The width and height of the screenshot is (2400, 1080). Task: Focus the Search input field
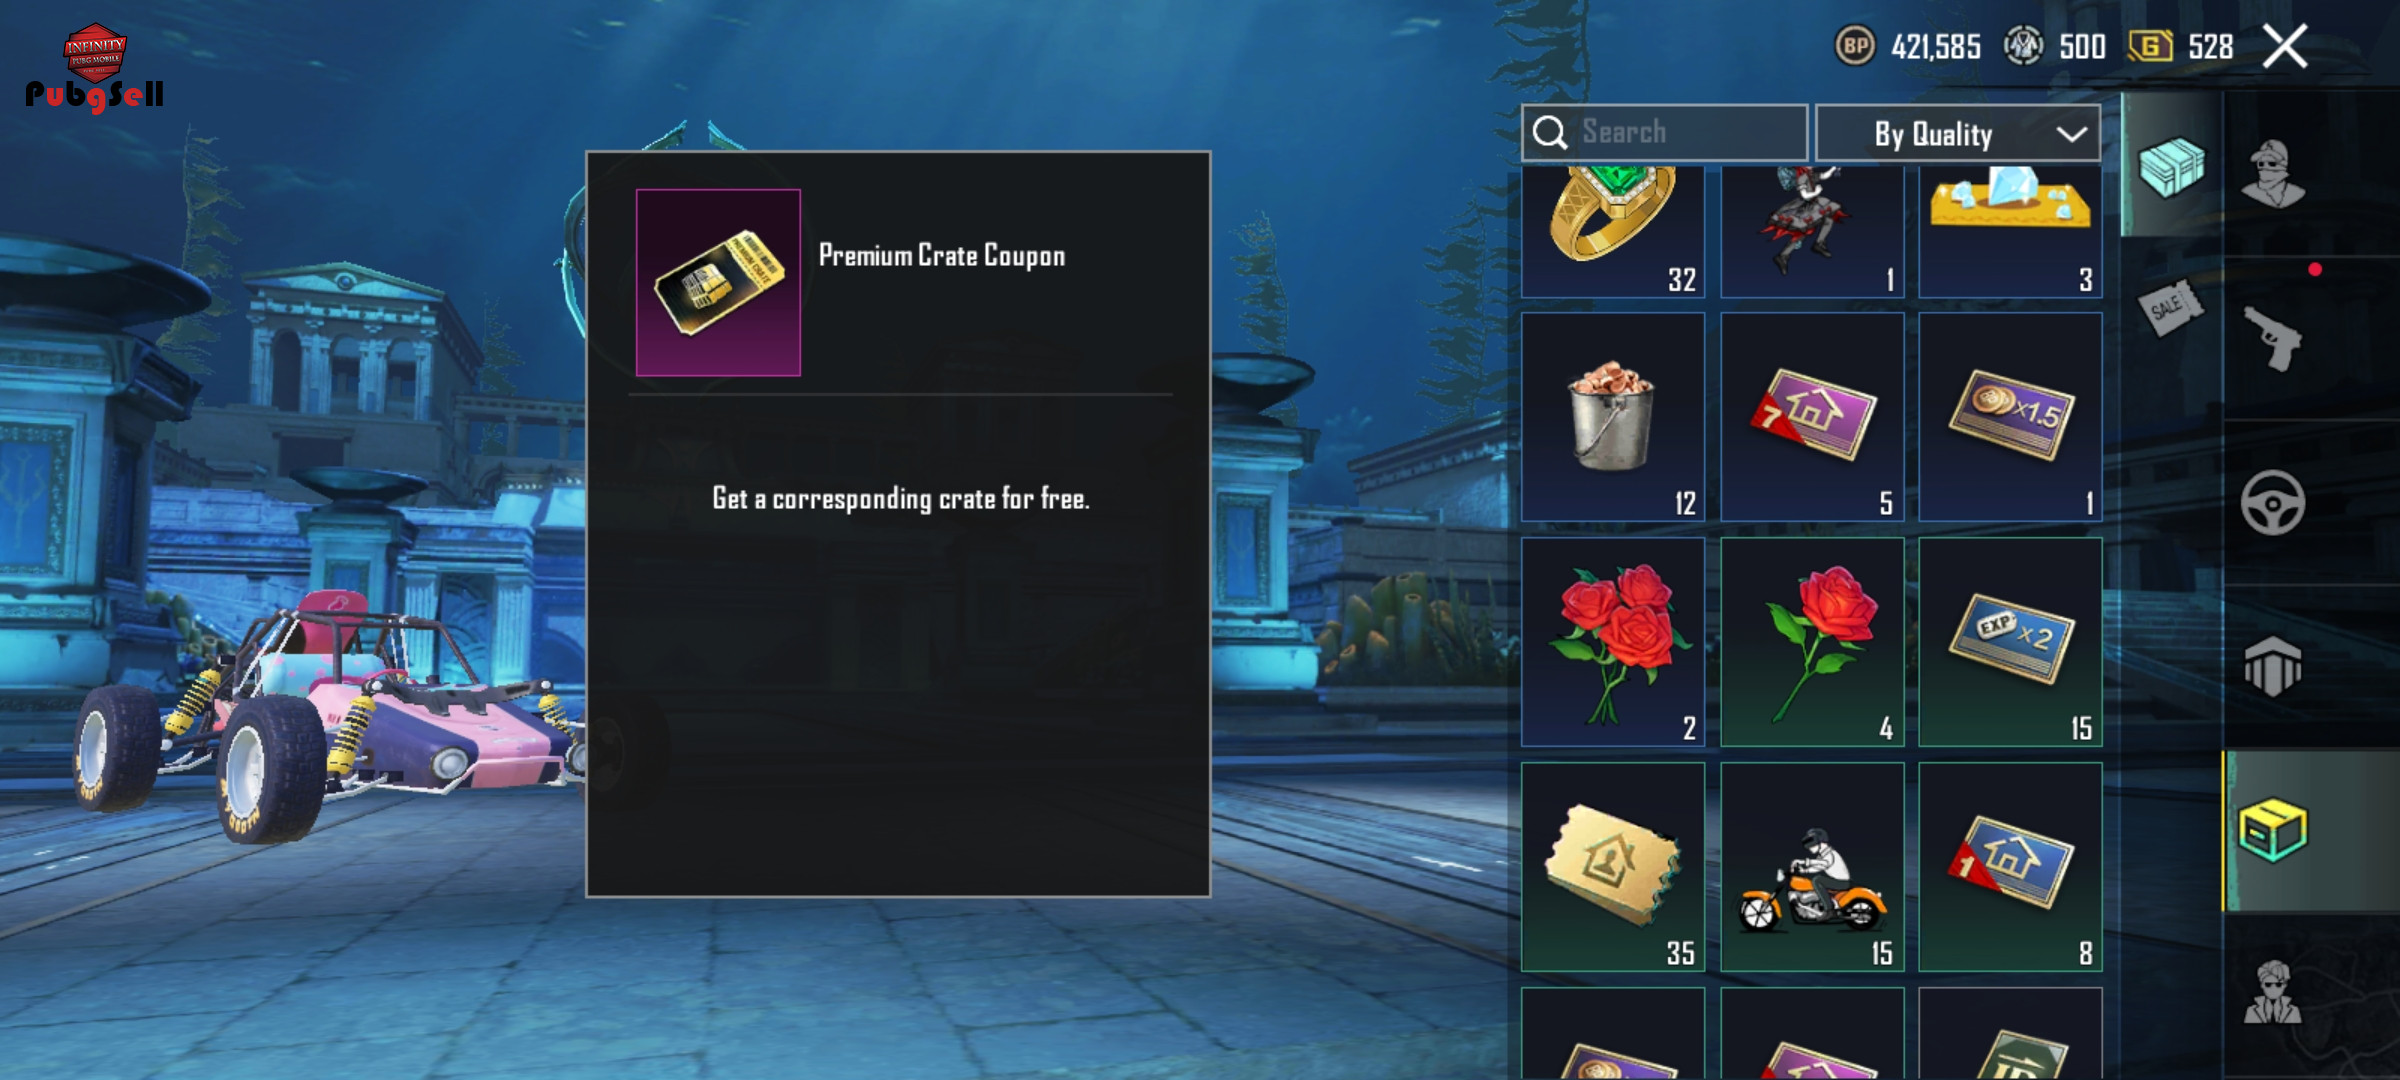click(x=1664, y=133)
